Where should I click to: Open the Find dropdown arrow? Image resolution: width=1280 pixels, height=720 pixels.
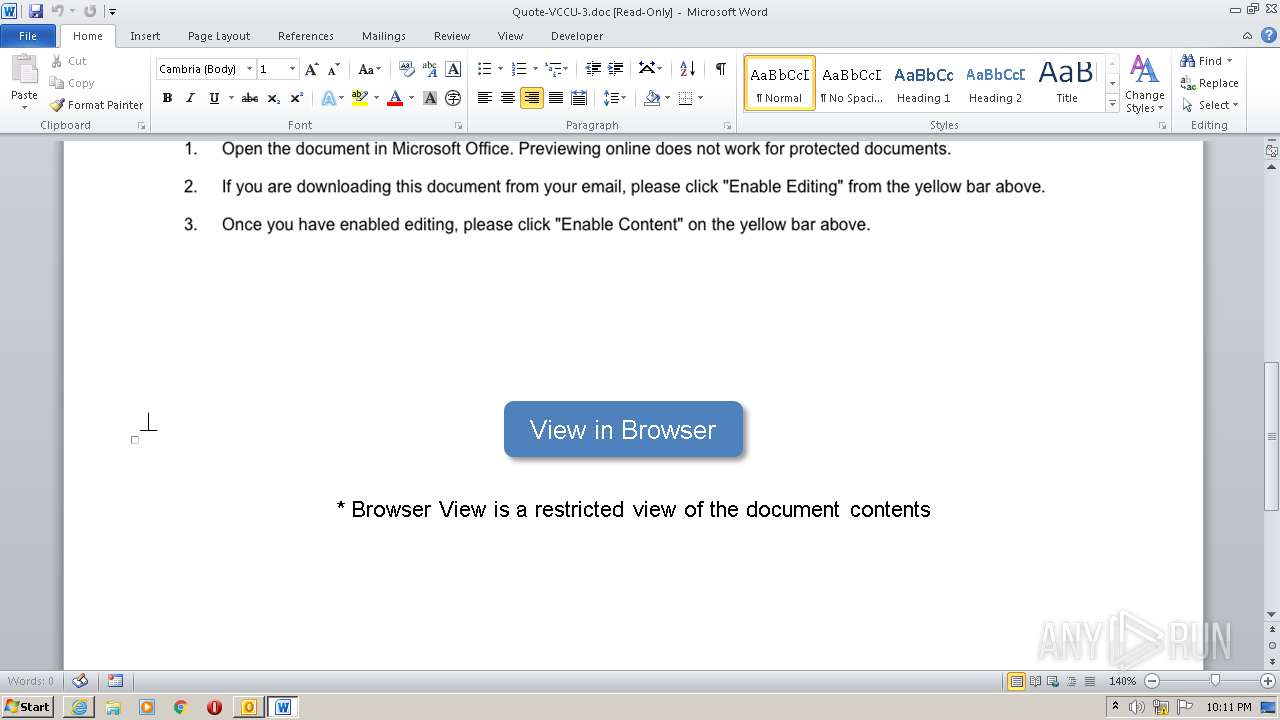(1229, 61)
